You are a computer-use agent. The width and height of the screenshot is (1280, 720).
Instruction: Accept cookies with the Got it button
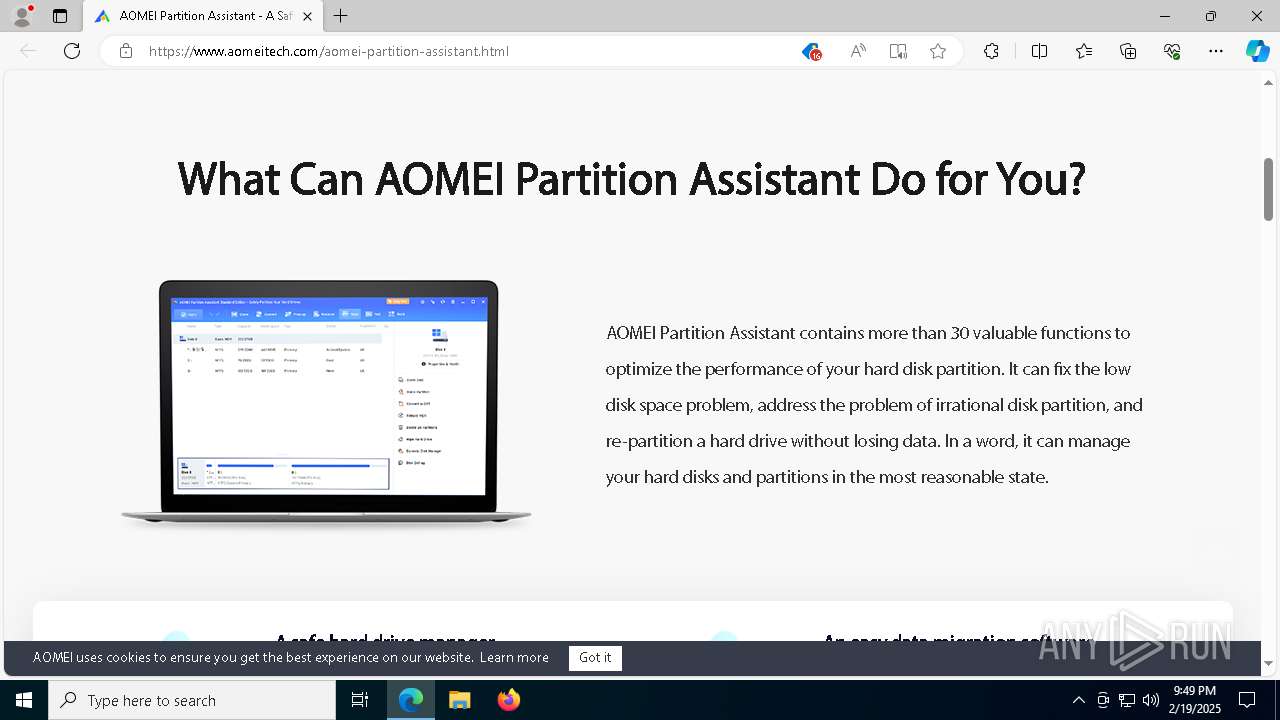595,658
